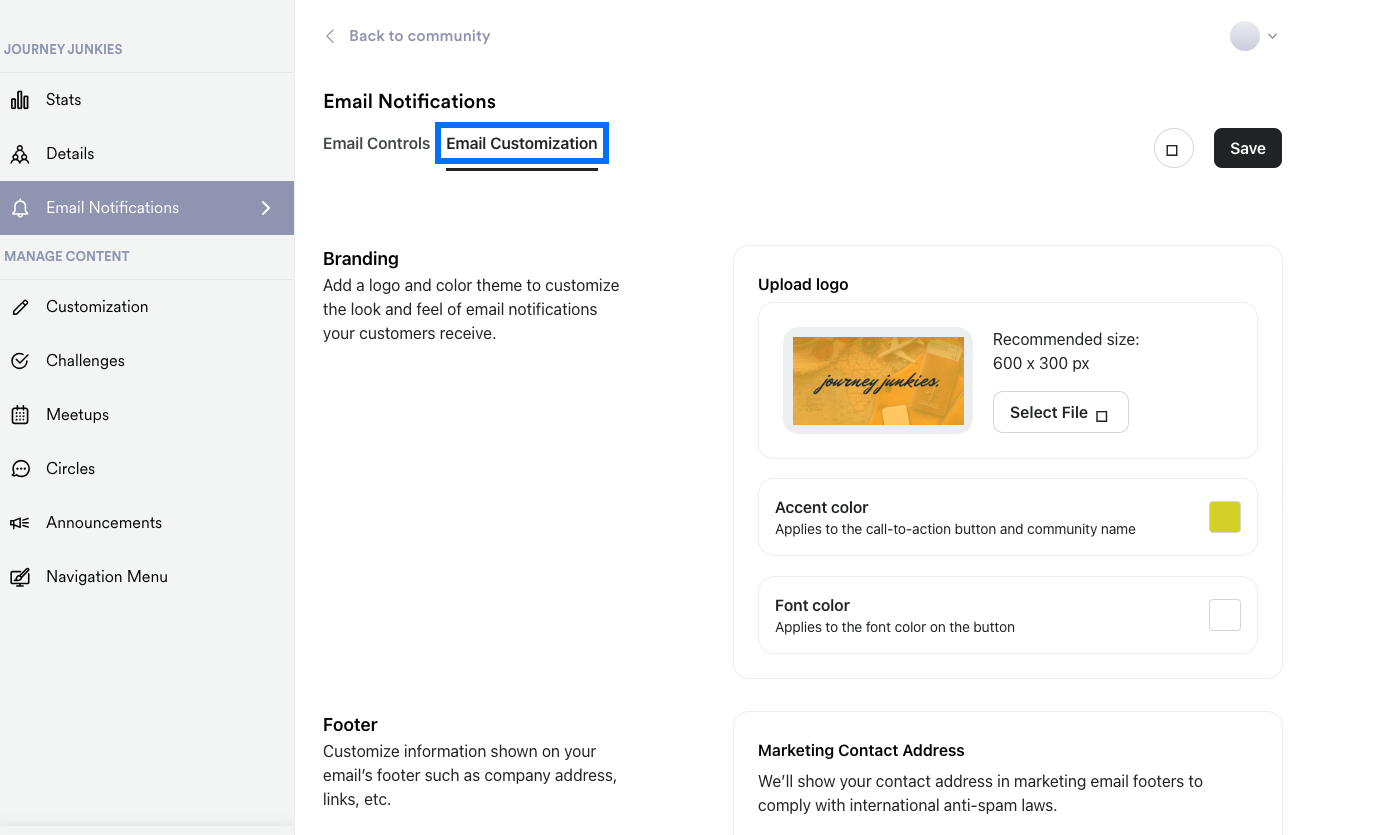Click the Select File button
The image size is (1375, 835).
1060,412
